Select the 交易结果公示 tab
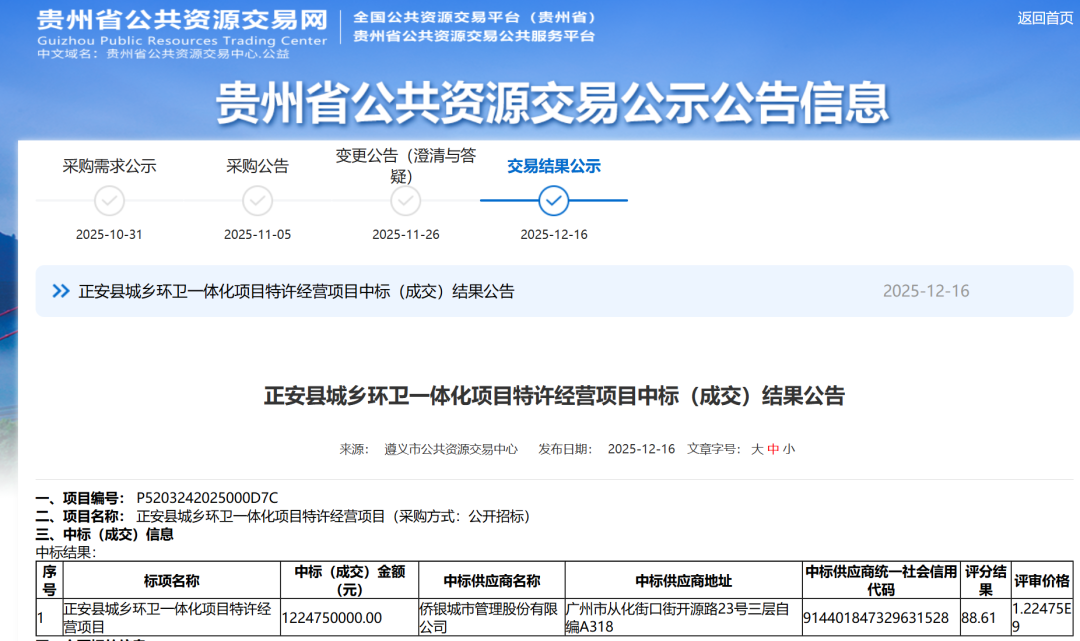Viewport: 1080px width, 641px height. point(554,166)
